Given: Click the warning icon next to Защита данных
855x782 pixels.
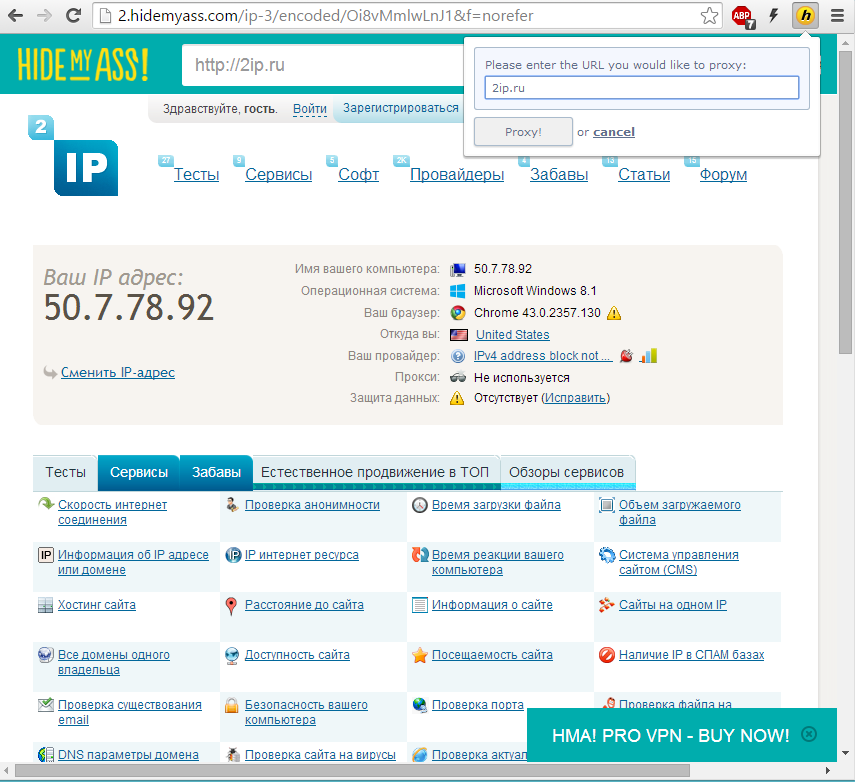Looking at the screenshot, I should [457, 398].
